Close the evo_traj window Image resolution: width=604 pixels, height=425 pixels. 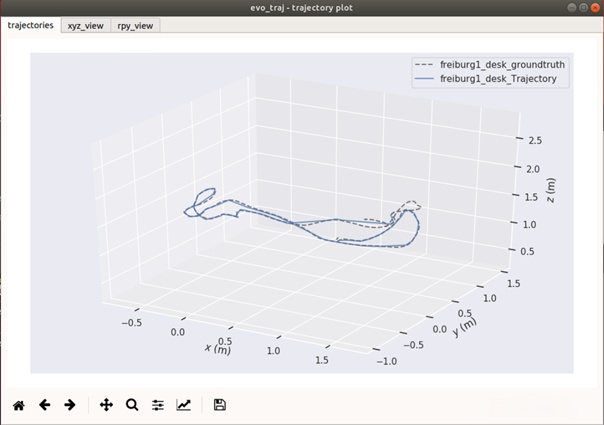(x=596, y=8)
